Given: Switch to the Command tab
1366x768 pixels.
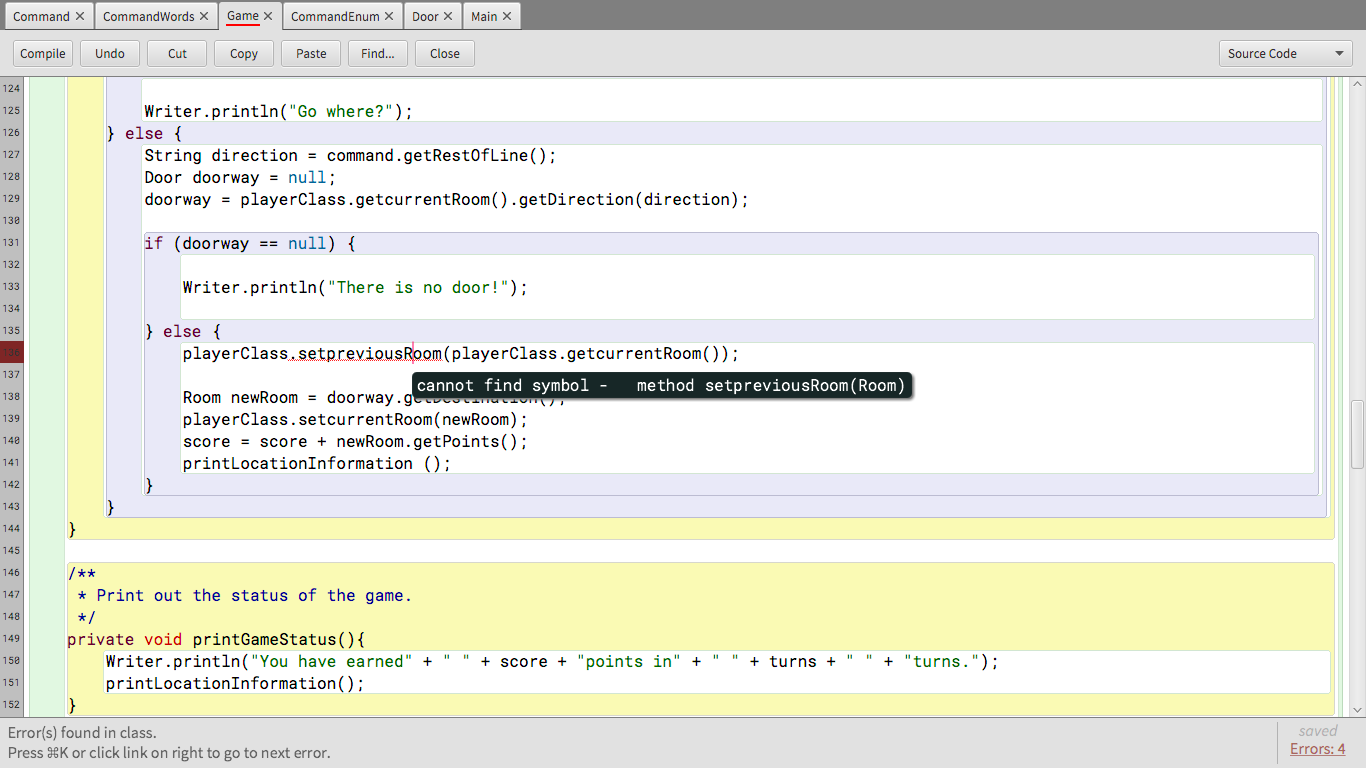Looking at the screenshot, I should (41, 16).
